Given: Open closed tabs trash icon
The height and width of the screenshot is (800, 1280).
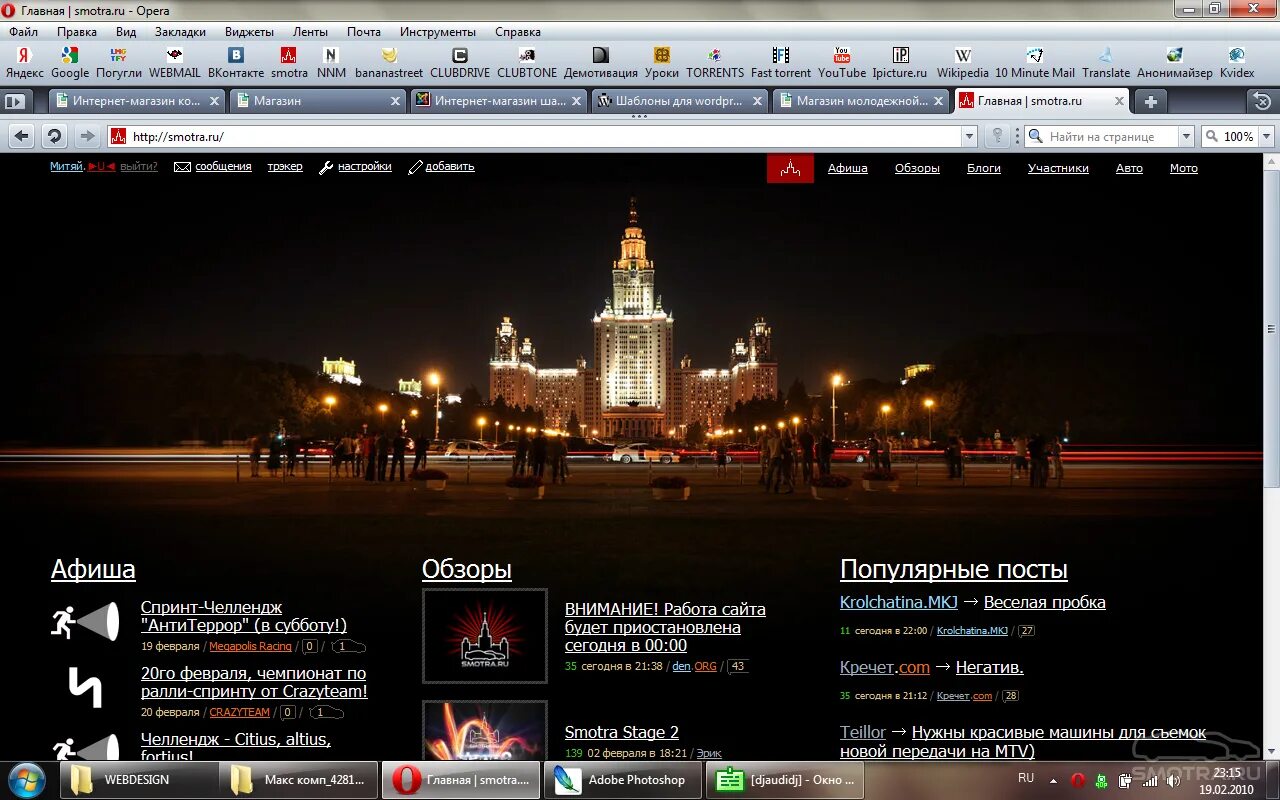Looking at the screenshot, I should tap(1262, 101).
